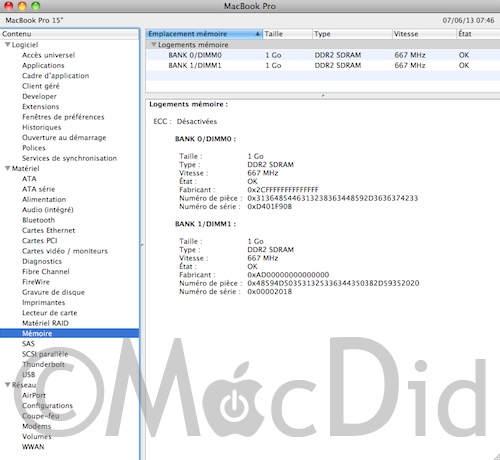Click serial number 0xD401F908 value
This screenshot has width=500, height=460.
pyautogui.click(x=269, y=207)
